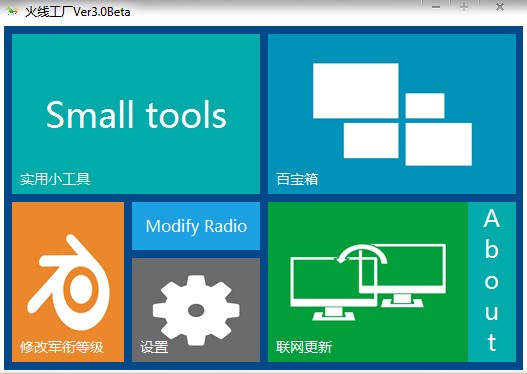Click the gear icon to open 设置
The image size is (527, 374).
tap(196, 310)
